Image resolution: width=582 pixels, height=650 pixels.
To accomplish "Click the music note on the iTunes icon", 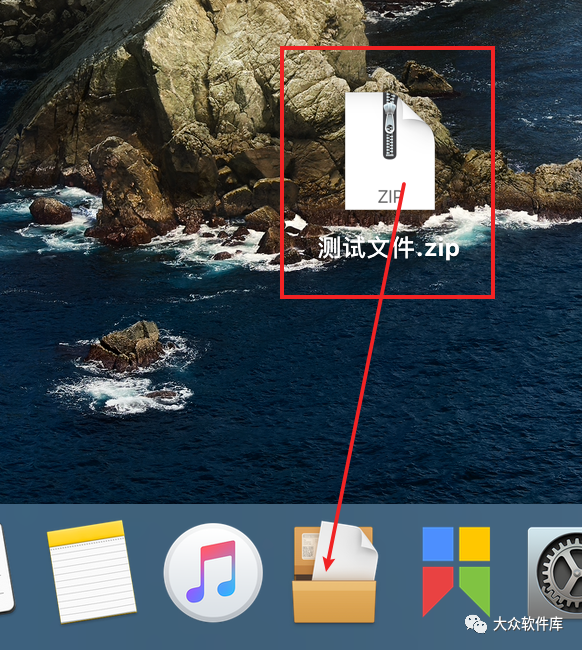I will pos(213,571).
